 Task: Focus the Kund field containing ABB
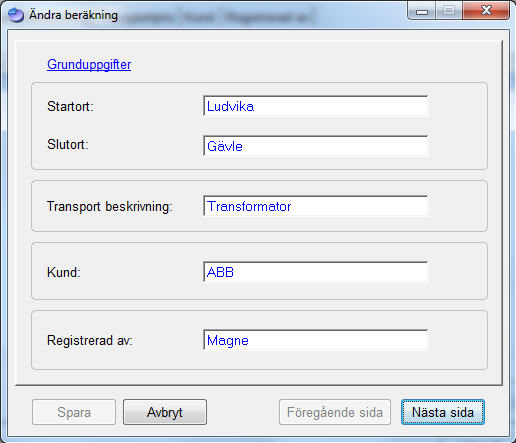coord(315,272)
